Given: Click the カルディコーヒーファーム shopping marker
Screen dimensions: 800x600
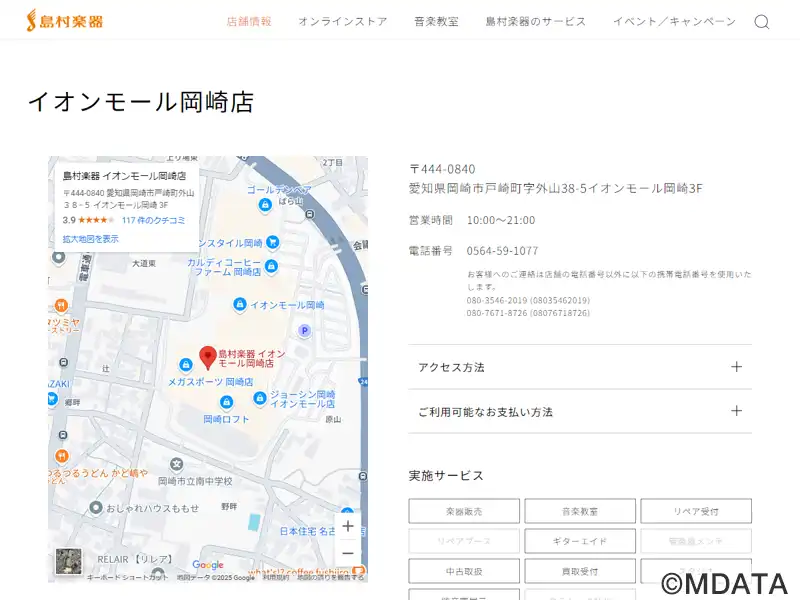Looking at the screenshot, I should [271, 266].
